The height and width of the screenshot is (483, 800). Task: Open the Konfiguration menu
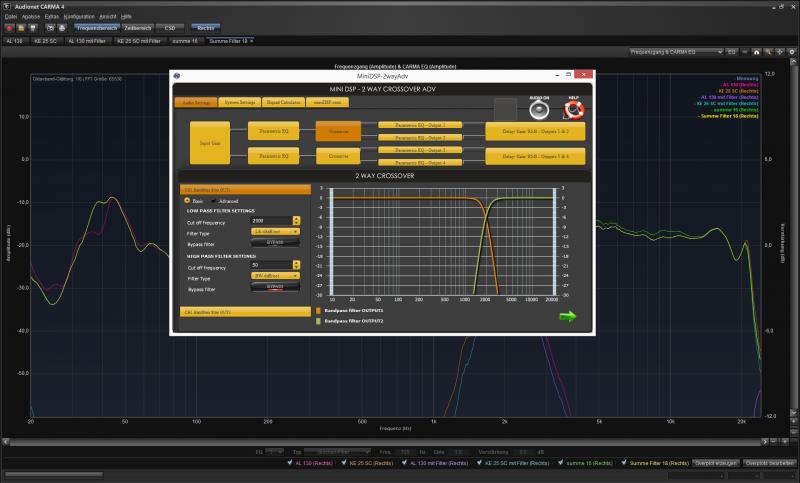click(79, 17)
